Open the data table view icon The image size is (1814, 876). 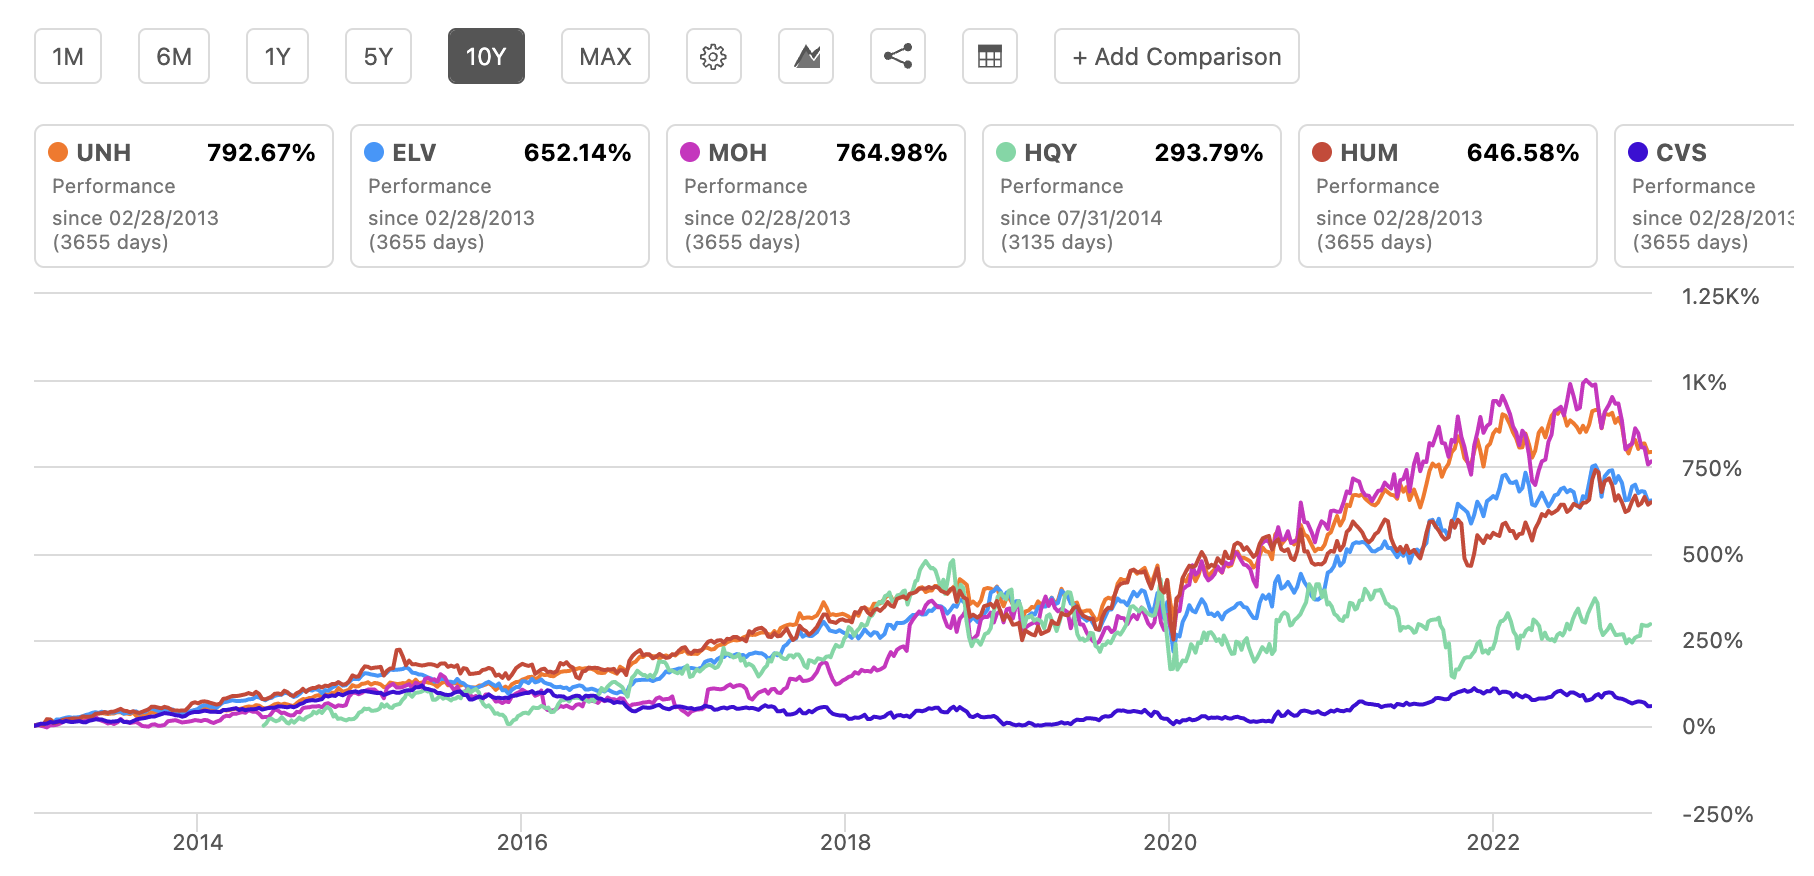990,56
